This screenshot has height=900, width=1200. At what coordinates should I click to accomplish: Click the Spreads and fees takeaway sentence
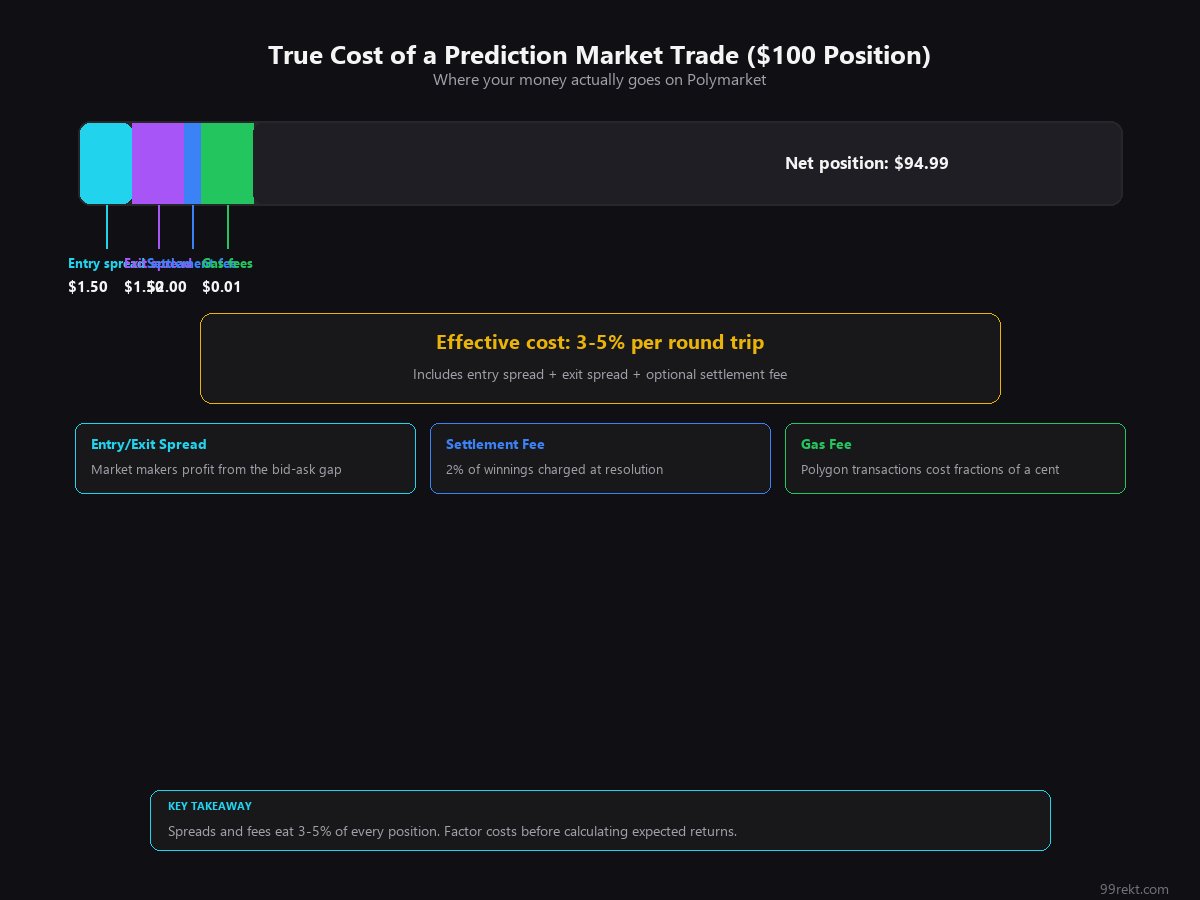click(452, 832)
